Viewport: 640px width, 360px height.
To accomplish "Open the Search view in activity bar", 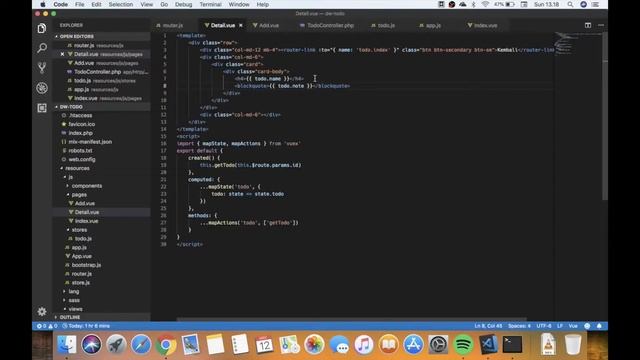I will 42,48.
